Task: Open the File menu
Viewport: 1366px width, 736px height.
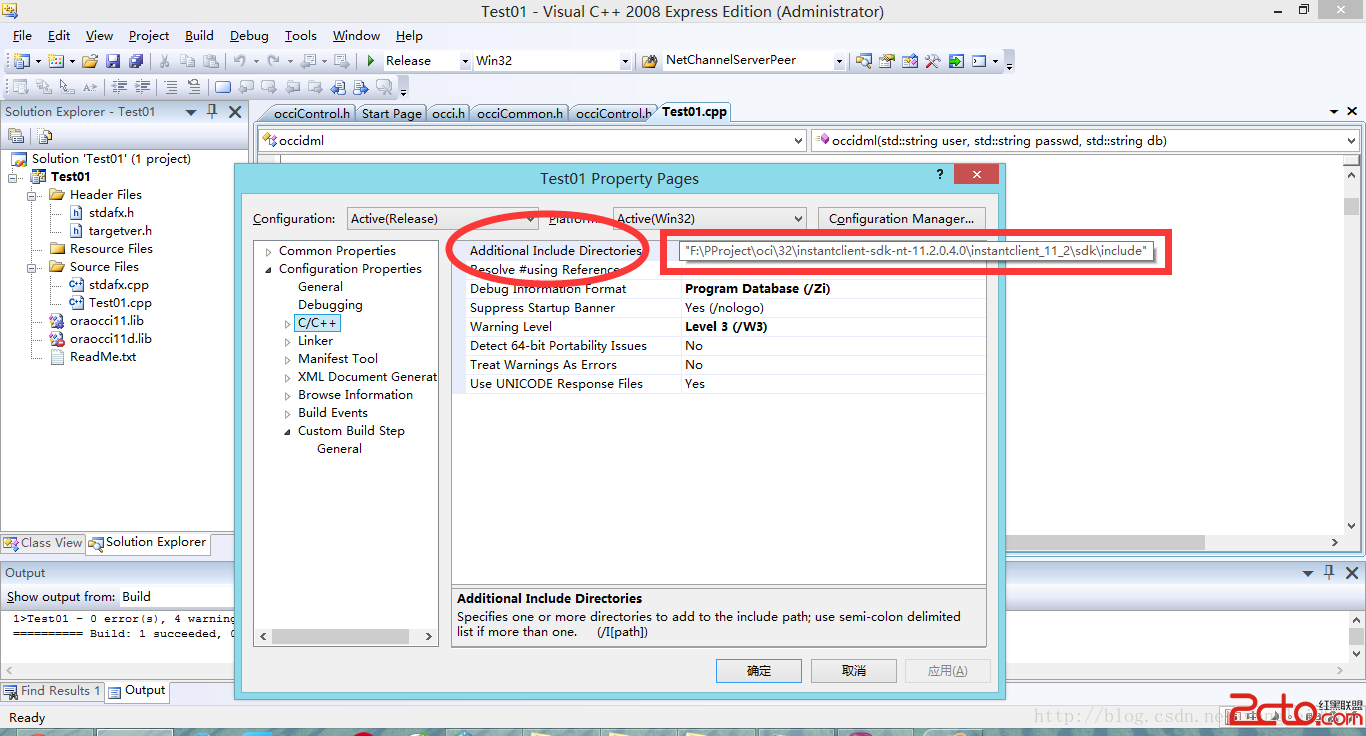Action: pyautogui.click(x=22, y=35)
